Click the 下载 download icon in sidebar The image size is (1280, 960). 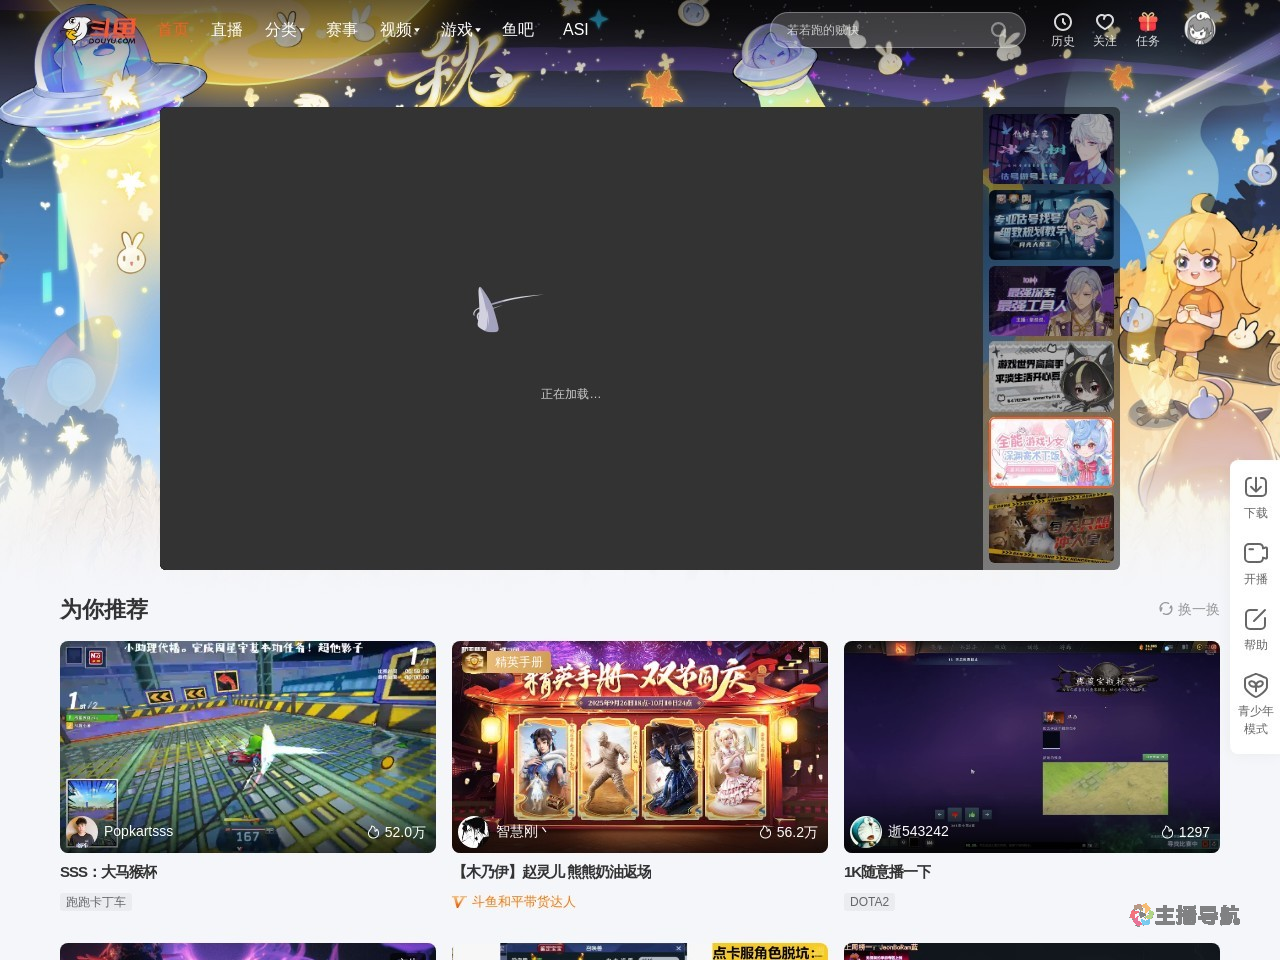[1255, 487]
